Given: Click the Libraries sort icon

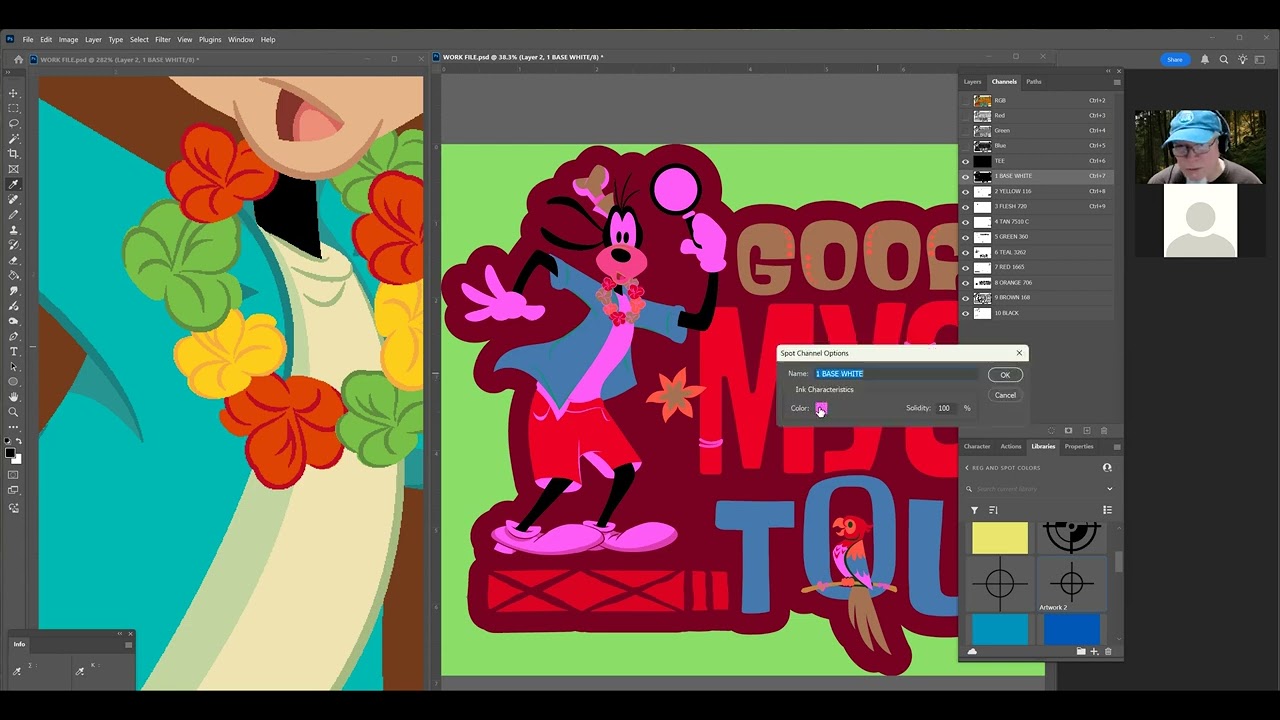Looking at the screenshot, I should 993,510.
